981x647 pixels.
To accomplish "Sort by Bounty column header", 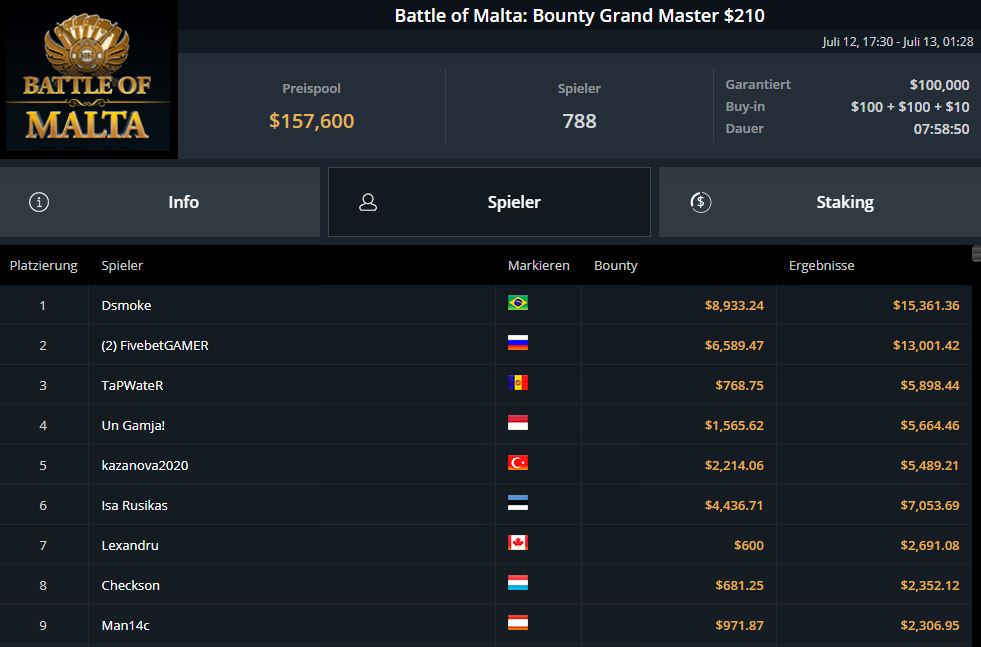I will [616, 265].
